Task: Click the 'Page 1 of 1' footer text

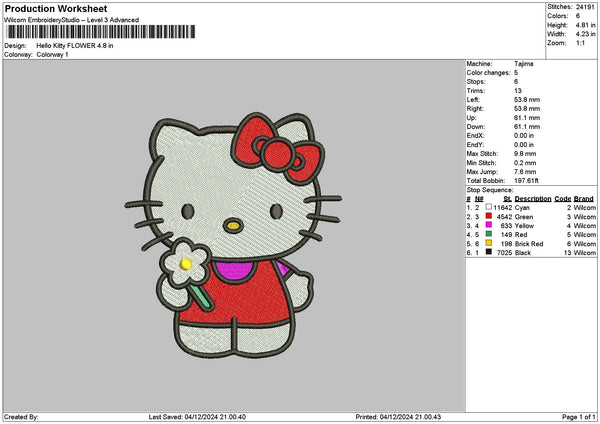Action: 579,417
